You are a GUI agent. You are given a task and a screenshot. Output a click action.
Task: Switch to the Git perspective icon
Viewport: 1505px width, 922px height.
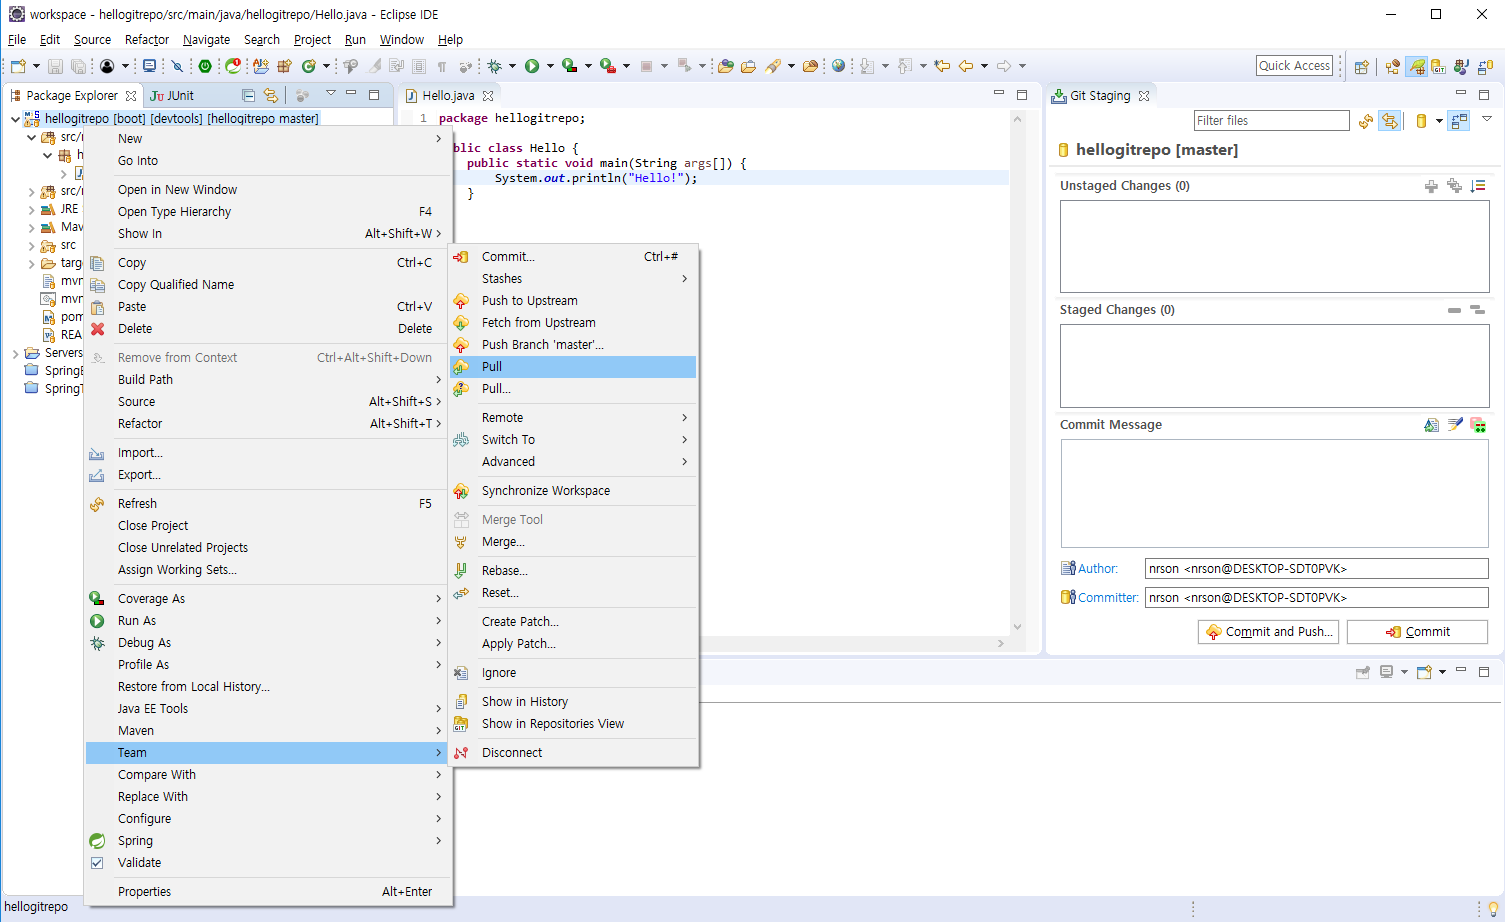click(1438, 67)
